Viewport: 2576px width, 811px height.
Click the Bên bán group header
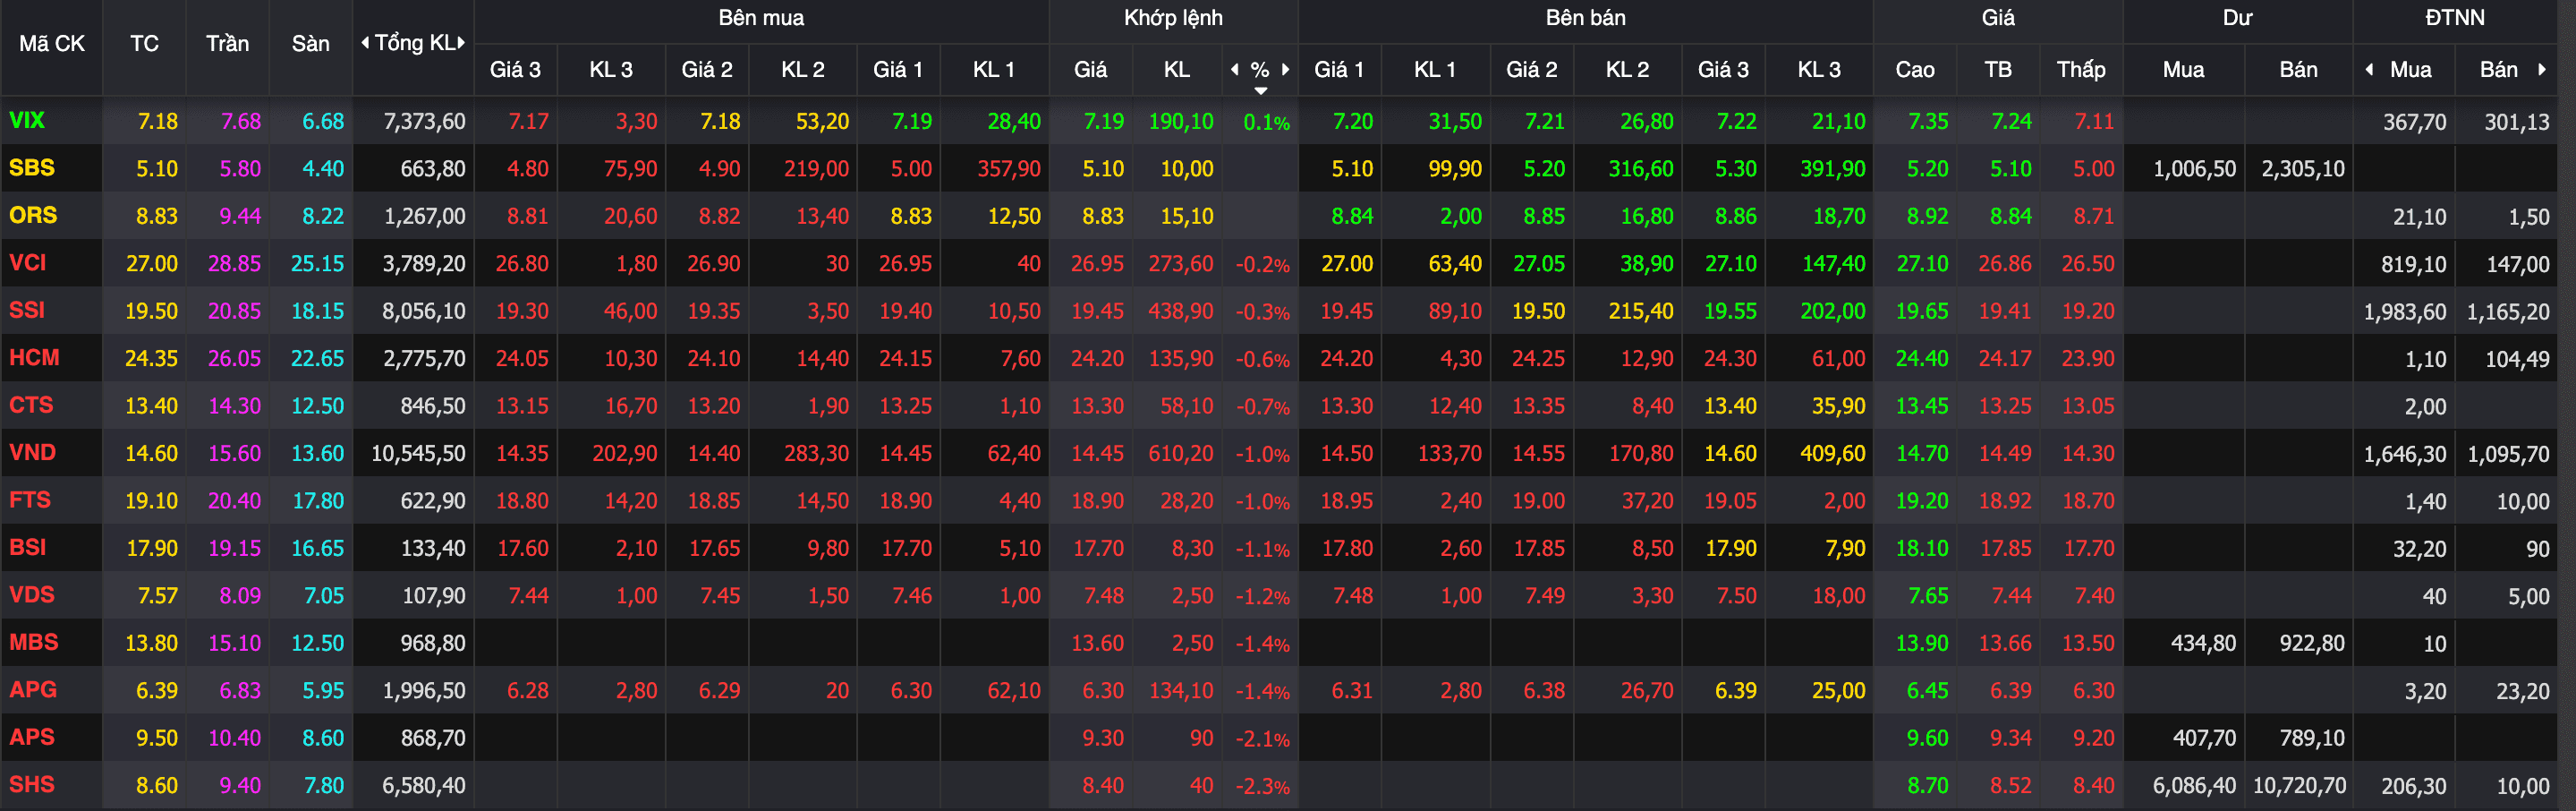coord(1585,18)
